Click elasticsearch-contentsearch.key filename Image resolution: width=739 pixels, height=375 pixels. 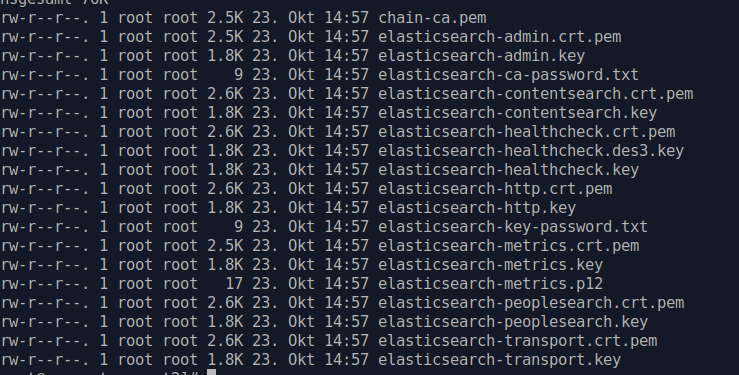coord(517,113)
